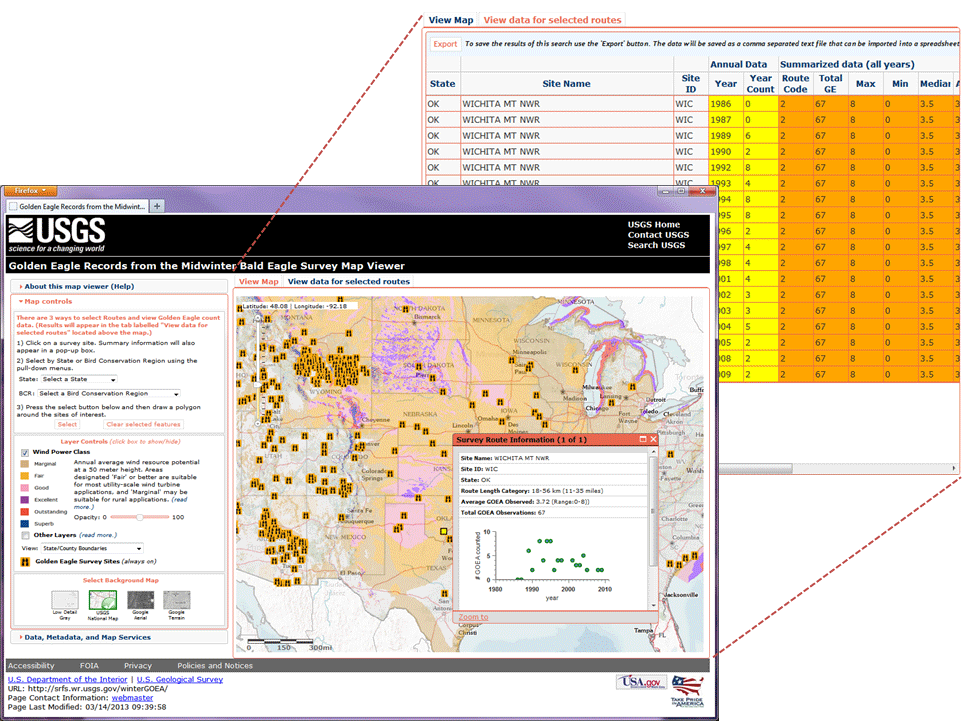The height and width of the screenshot is (721, 964).
Task: Click the USA.gov logo in footer
Action: 638,682
